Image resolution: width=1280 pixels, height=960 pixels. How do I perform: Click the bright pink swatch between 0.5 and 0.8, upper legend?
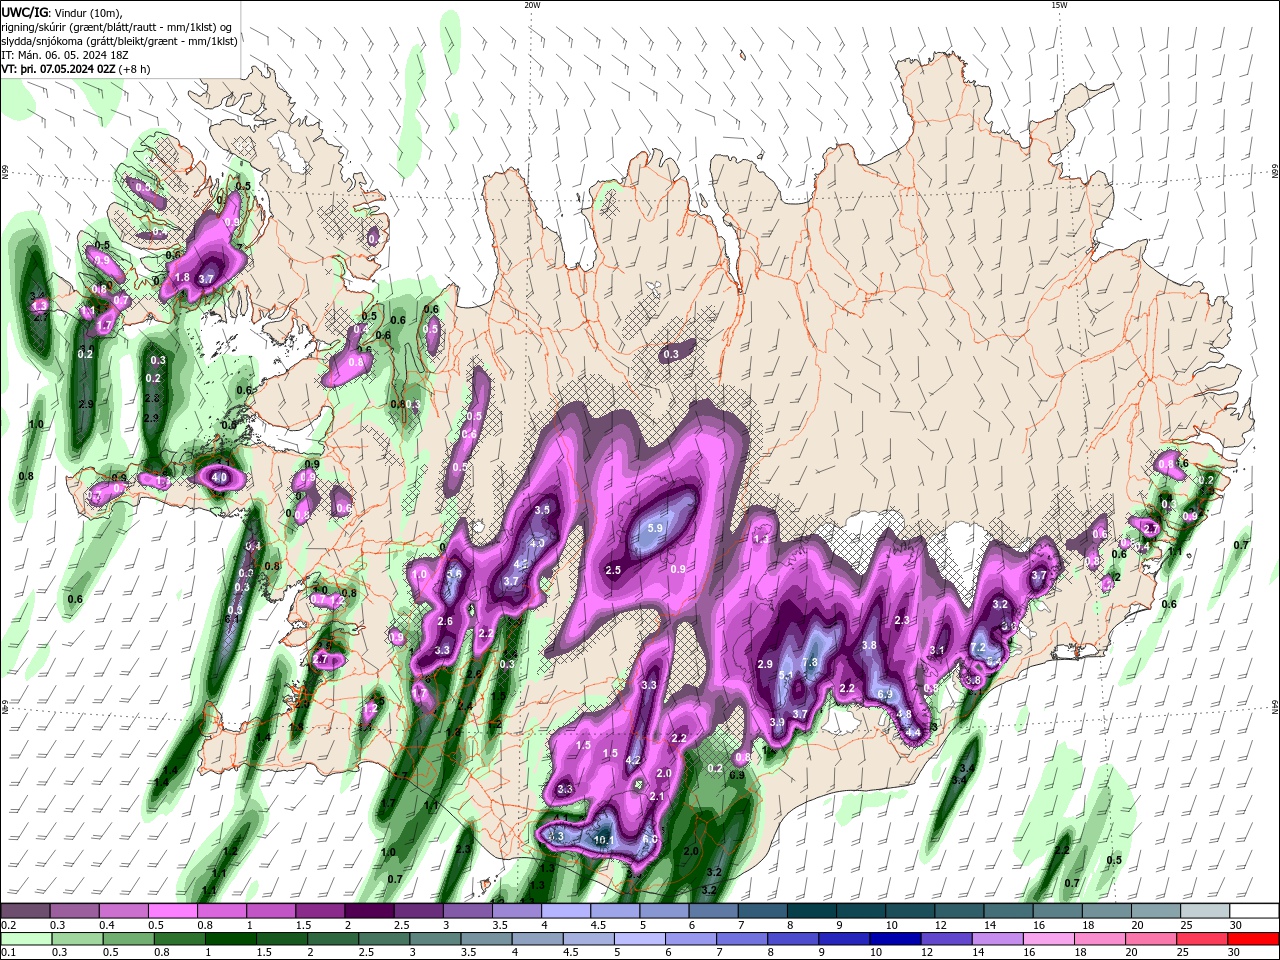click(171, 911)
